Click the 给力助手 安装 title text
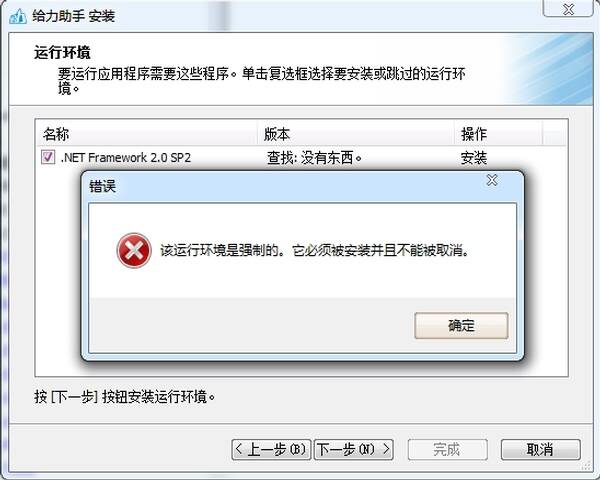 point(73,16)
